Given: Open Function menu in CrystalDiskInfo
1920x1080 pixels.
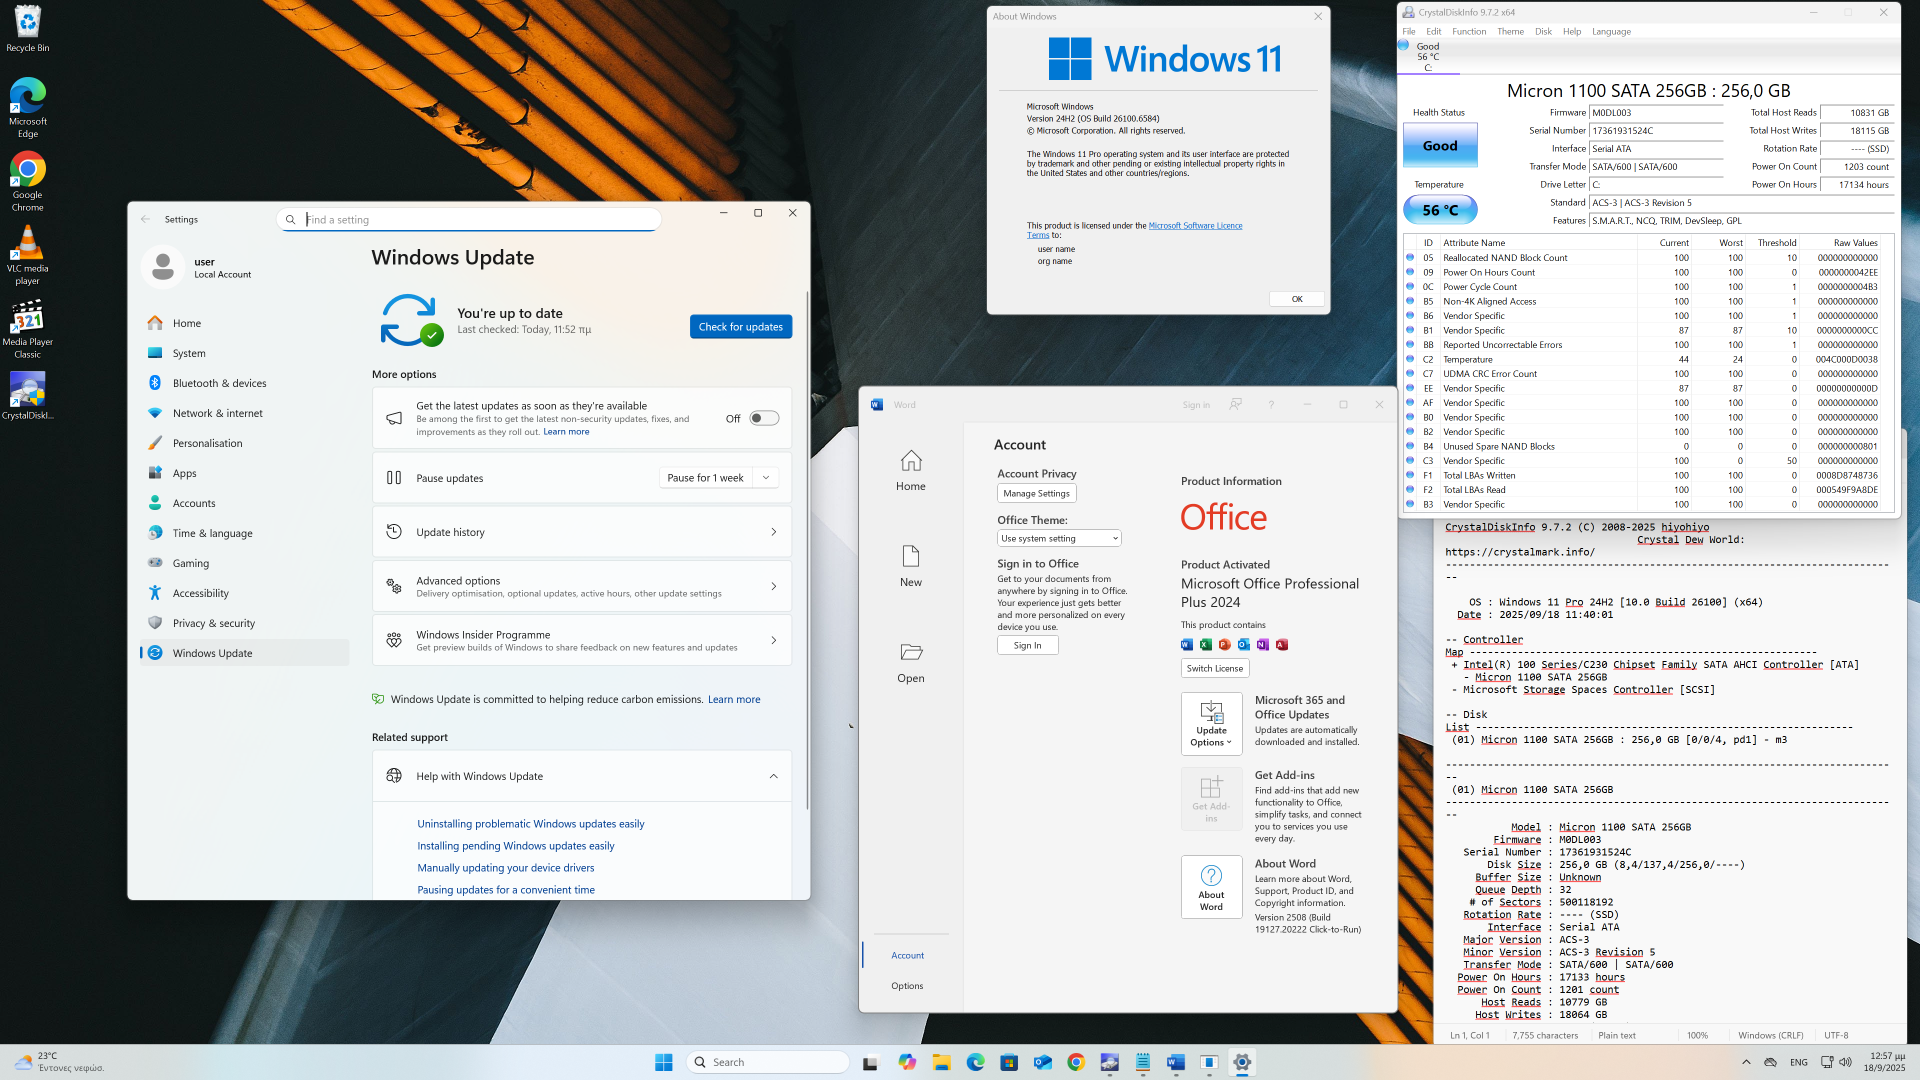Looking at the screenshot, I should [x=1469, y=31].
